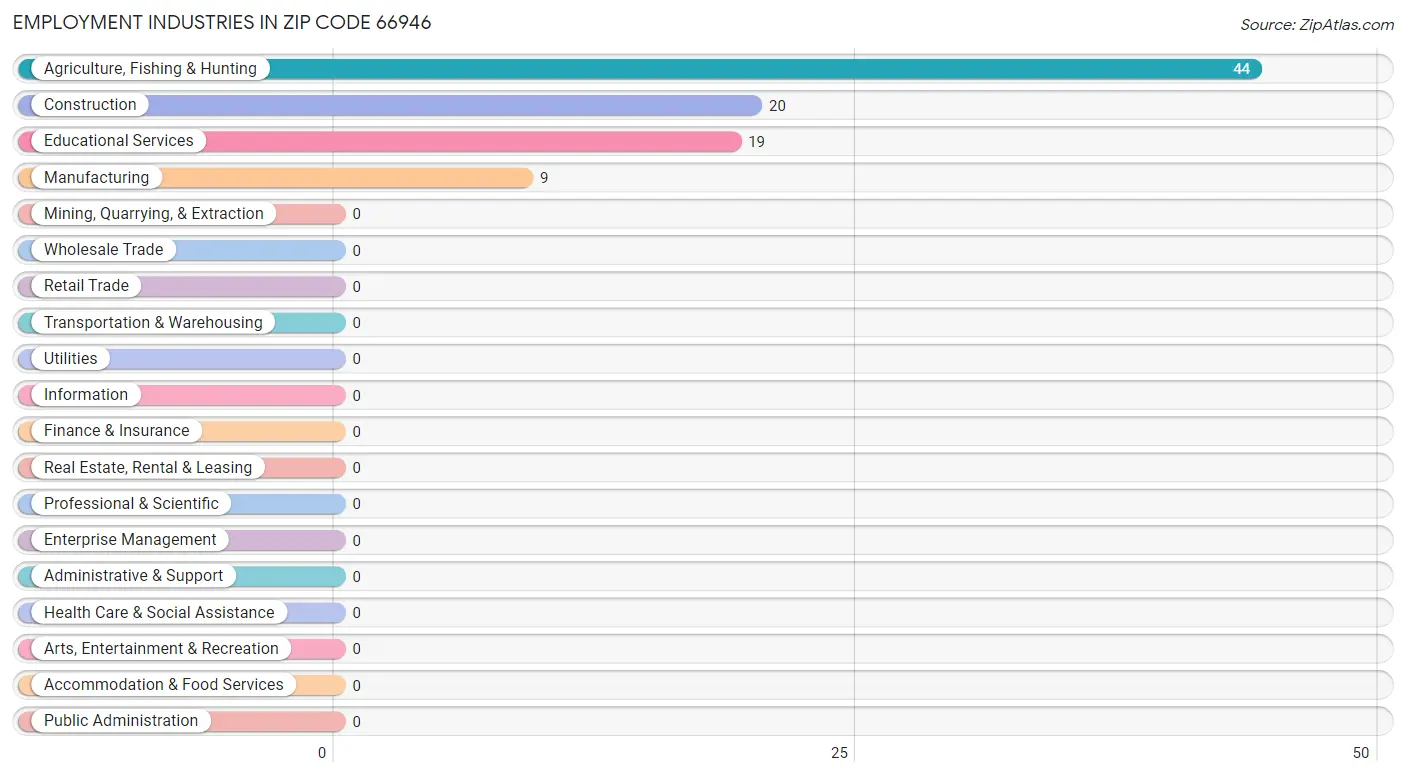Click the Finance & Insurance label
Viewport: 1406px width, 776px height.
point(116,431)
